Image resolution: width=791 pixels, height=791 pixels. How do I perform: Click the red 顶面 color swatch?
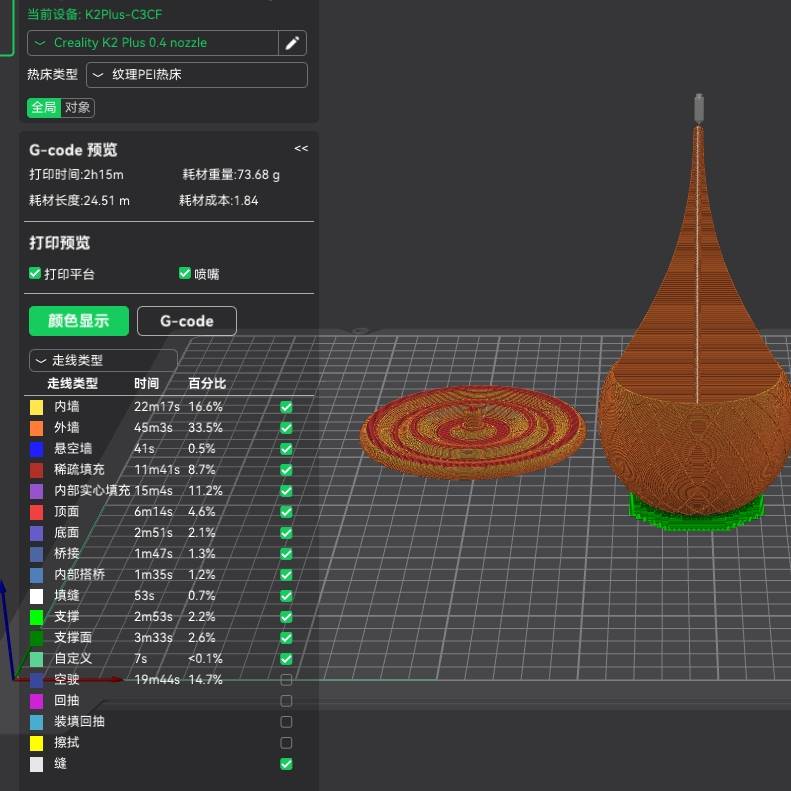36,512
